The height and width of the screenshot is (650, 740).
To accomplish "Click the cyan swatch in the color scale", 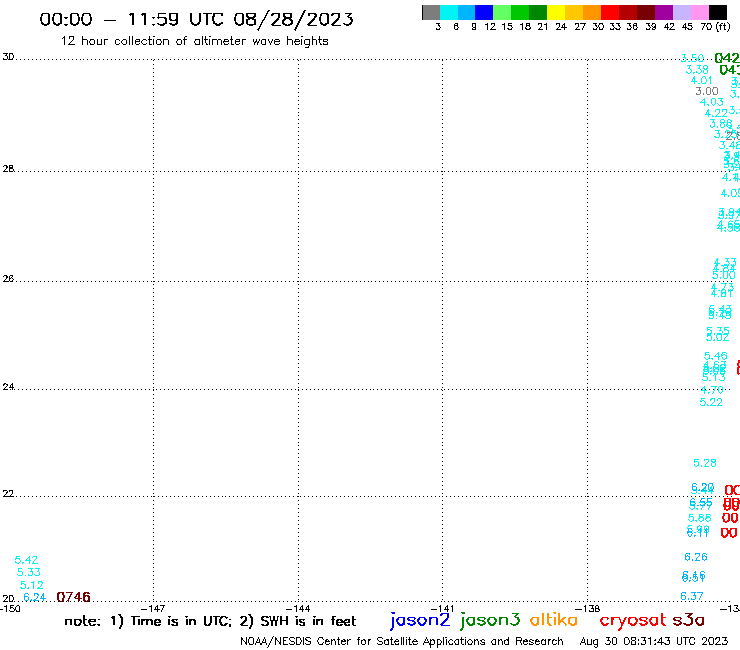I will click(x=449, y=12).
